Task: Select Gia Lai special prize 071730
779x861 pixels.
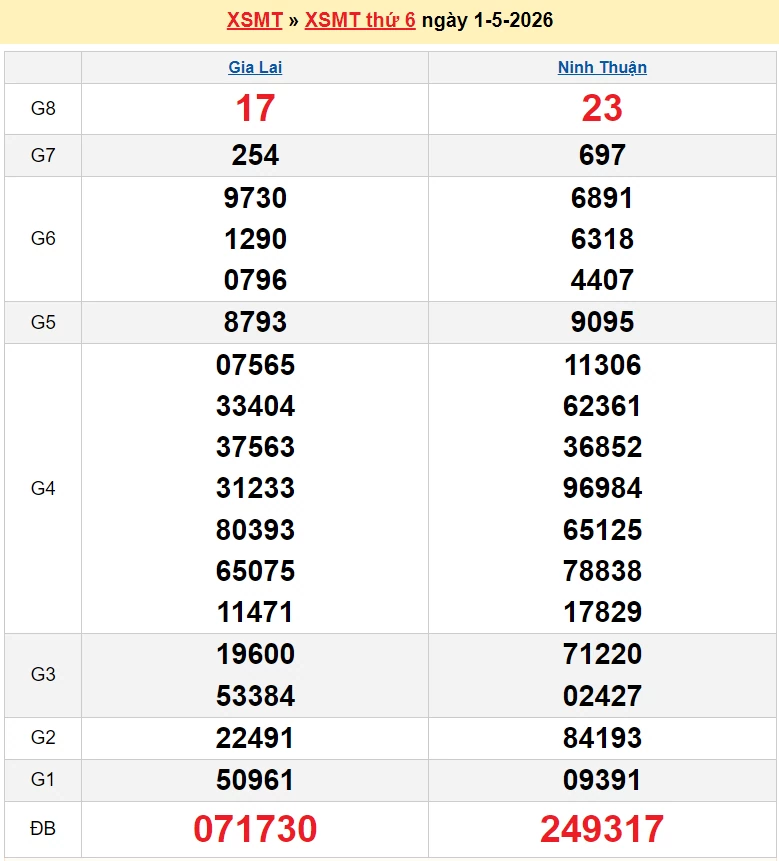Action: point(255,829)
